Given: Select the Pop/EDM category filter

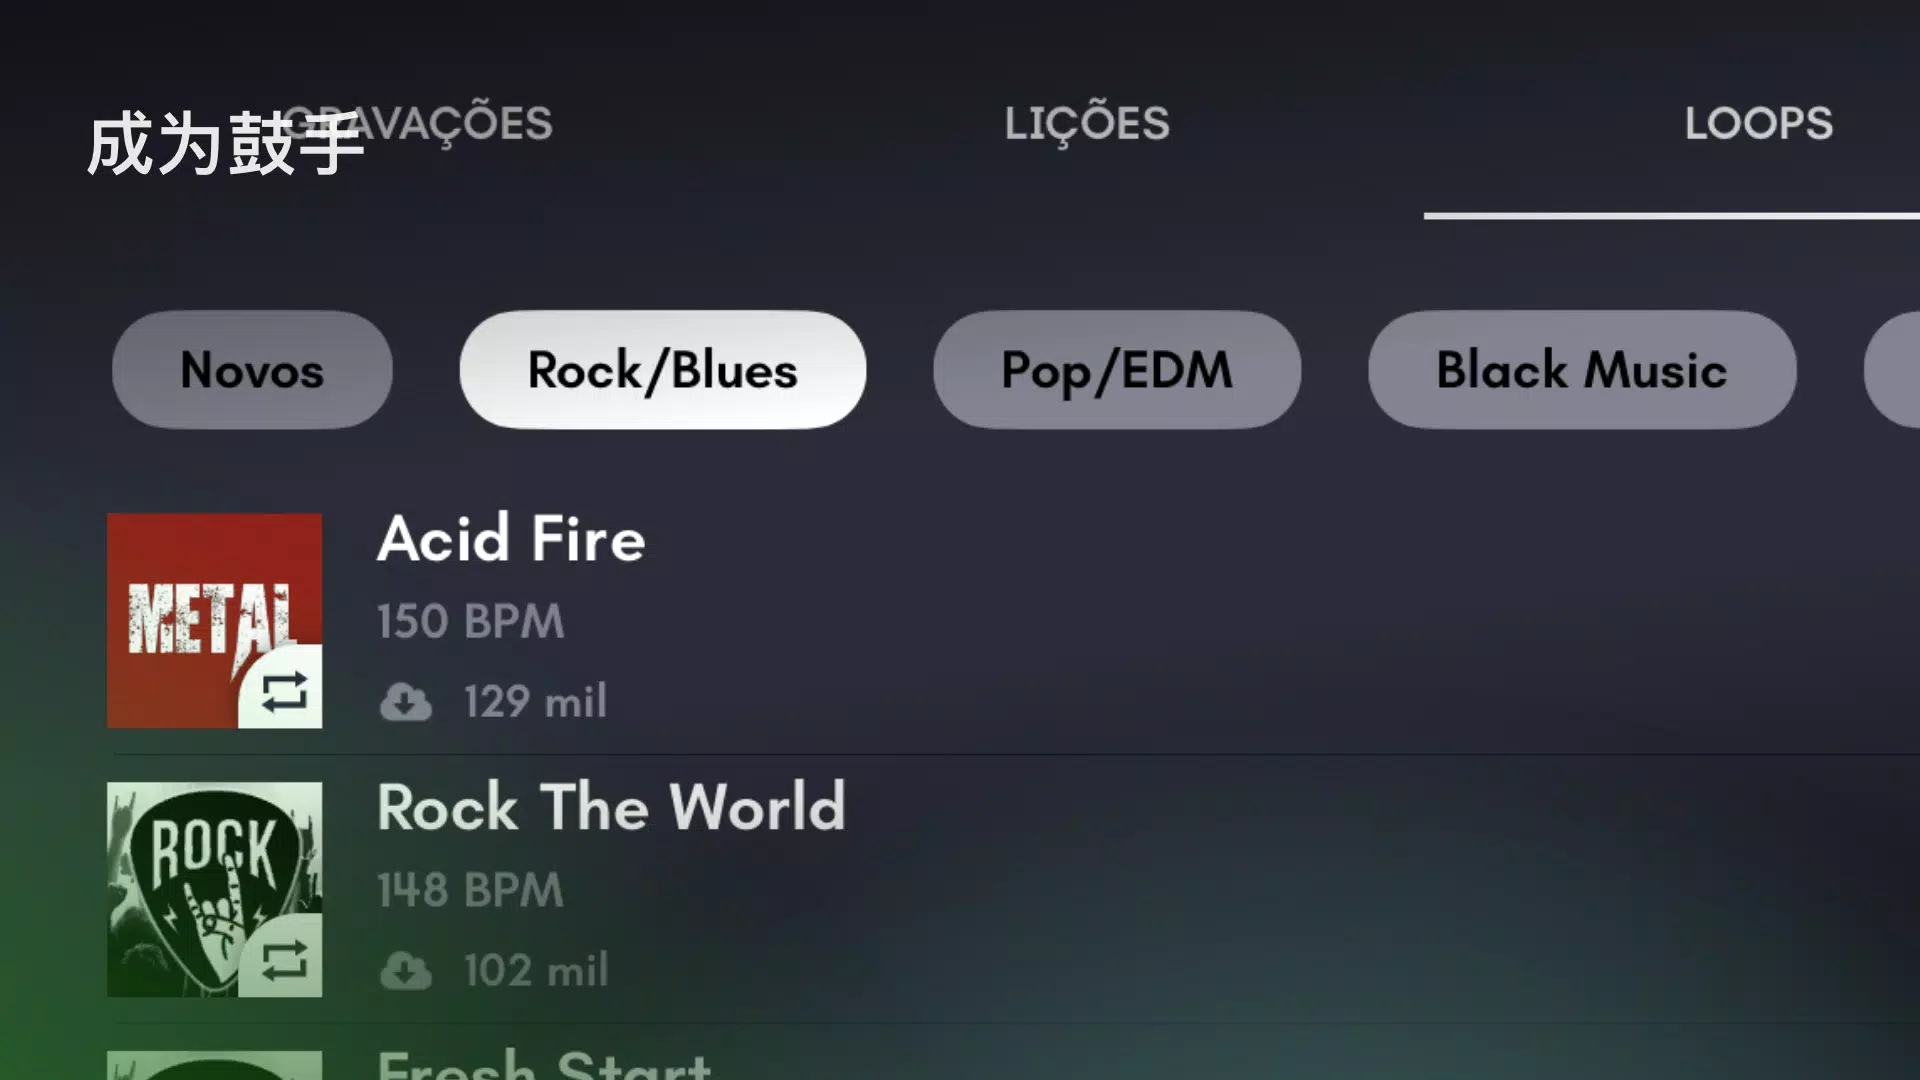Looking at the screenshot, I should (x=1117, y=370).
